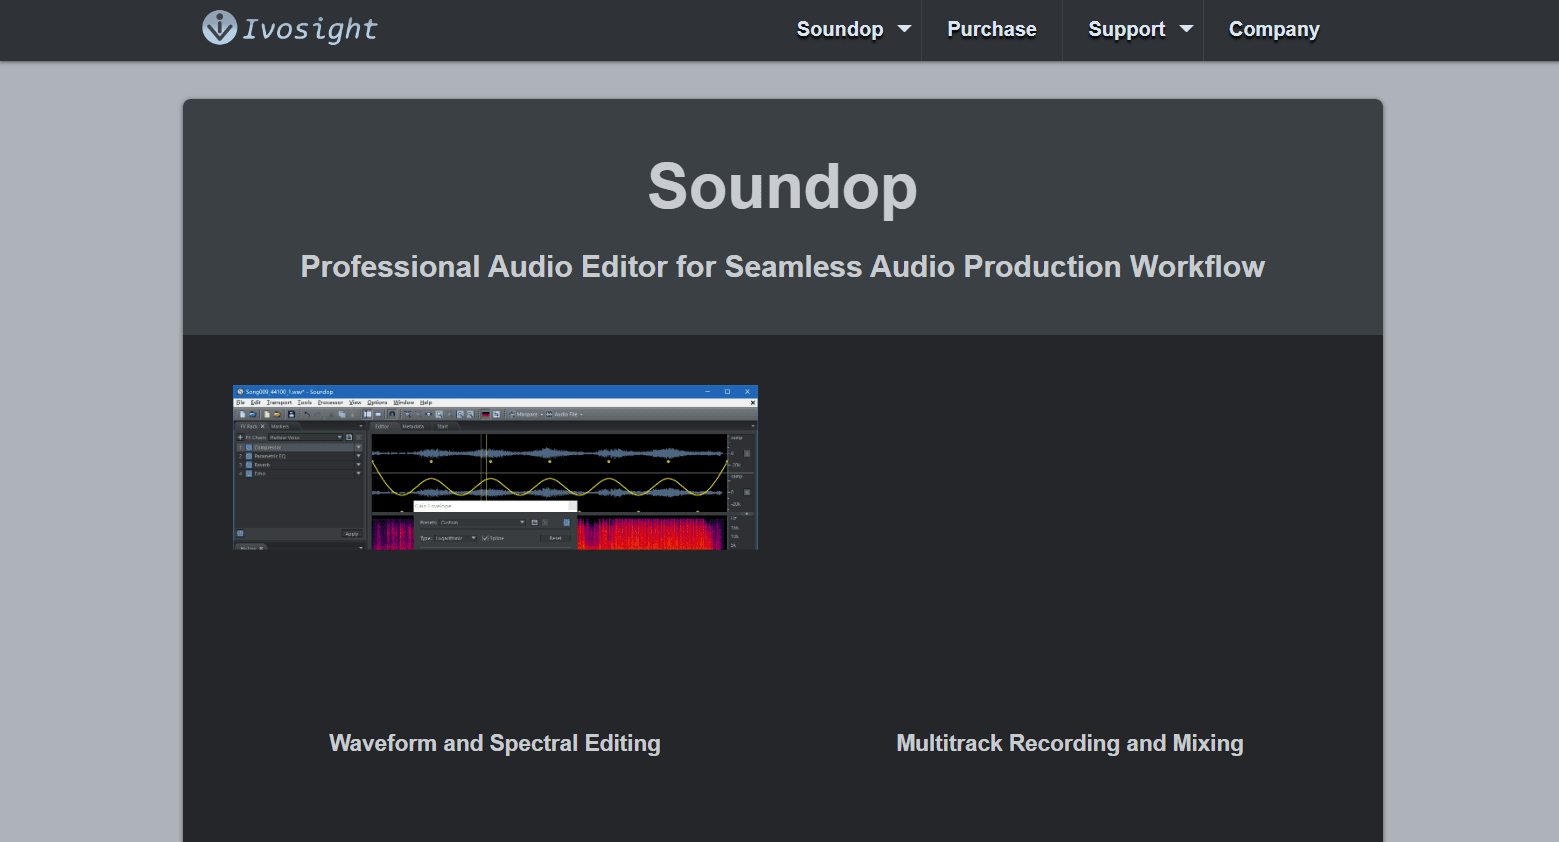Image resolution: width=1559 pixels, height=842 pixels.
Task: Open the Soundop navigation menu
Action: [x=840, y=29]
